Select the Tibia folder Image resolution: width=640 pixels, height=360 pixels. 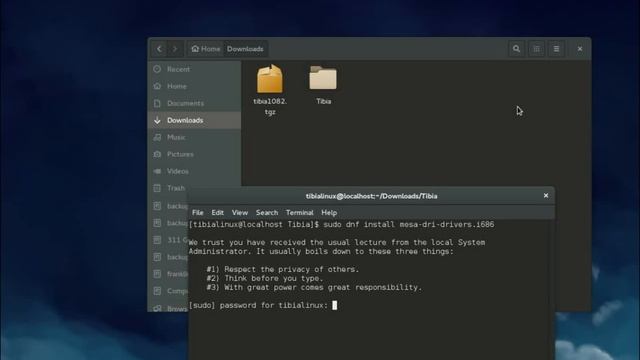(323, 85)
